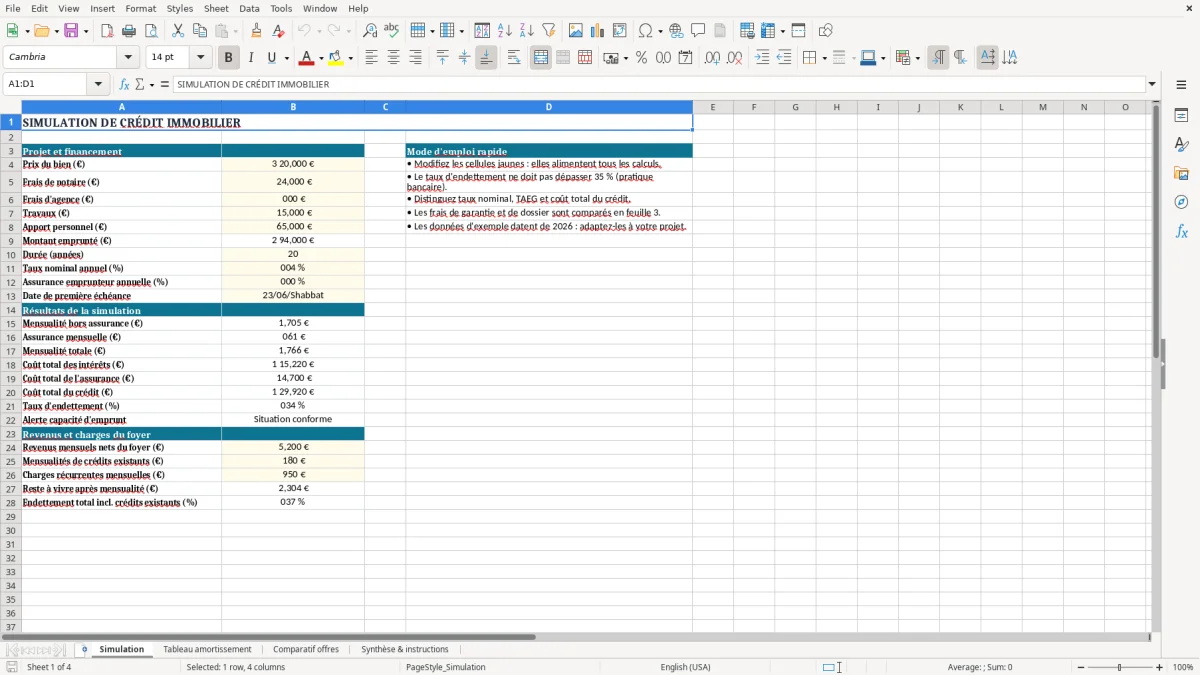Toggle Italic formatting
Viewport: 1200px width, 675px height.
pos(250,58)
